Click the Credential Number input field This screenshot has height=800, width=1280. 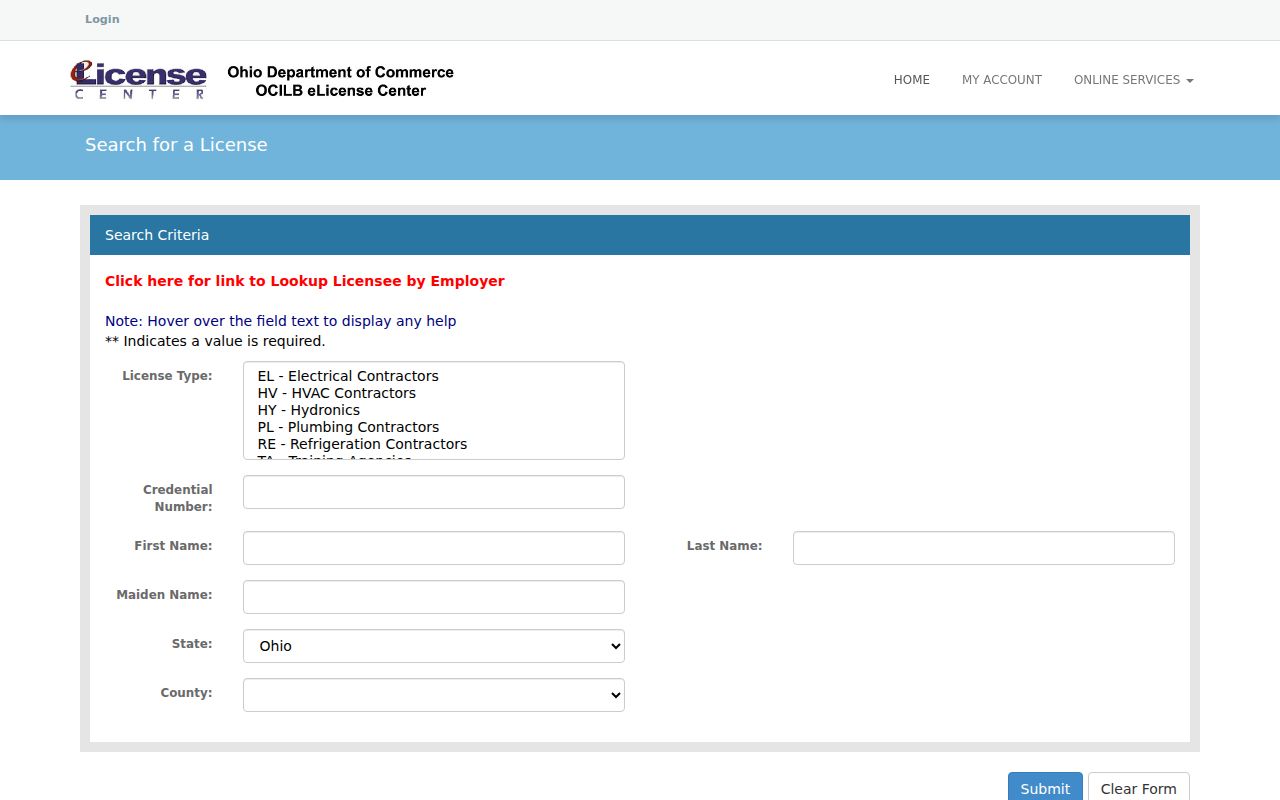(x=434, y=492)
